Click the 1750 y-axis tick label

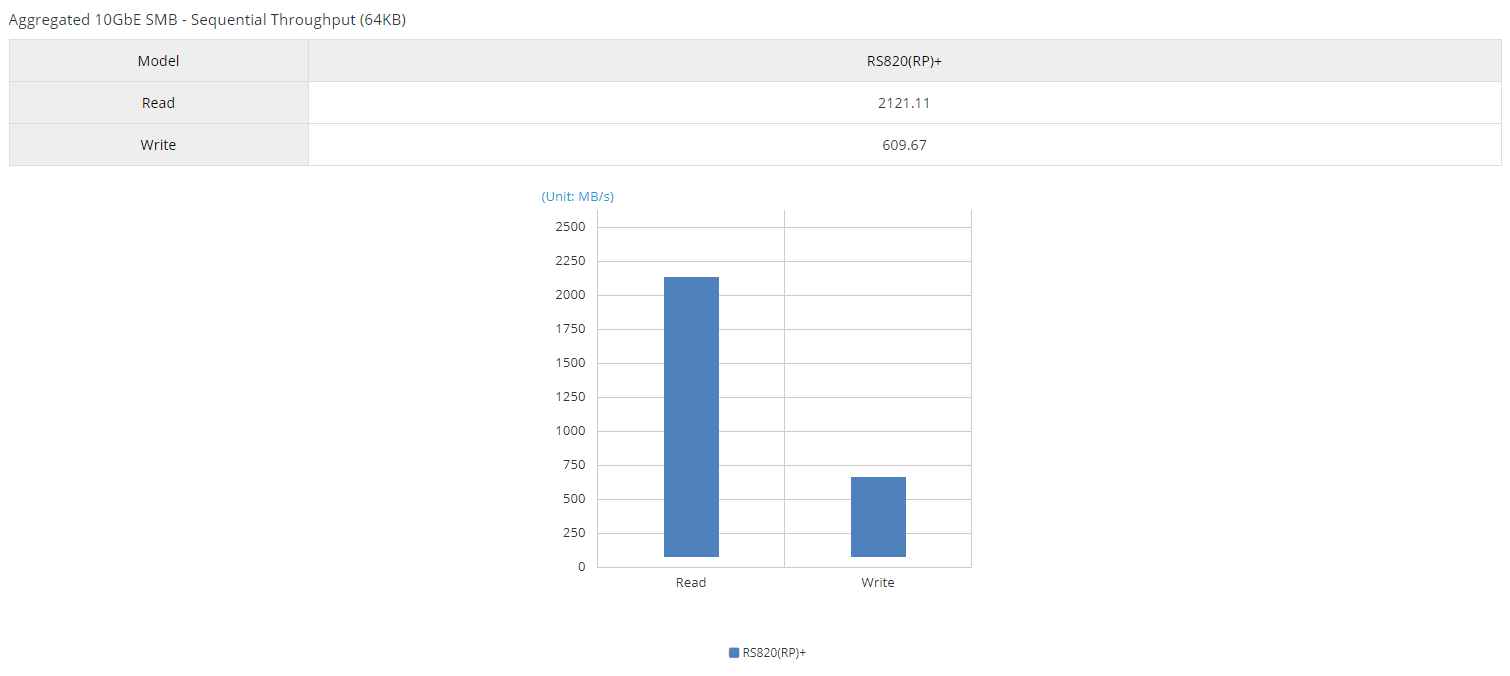click(570, 329)
